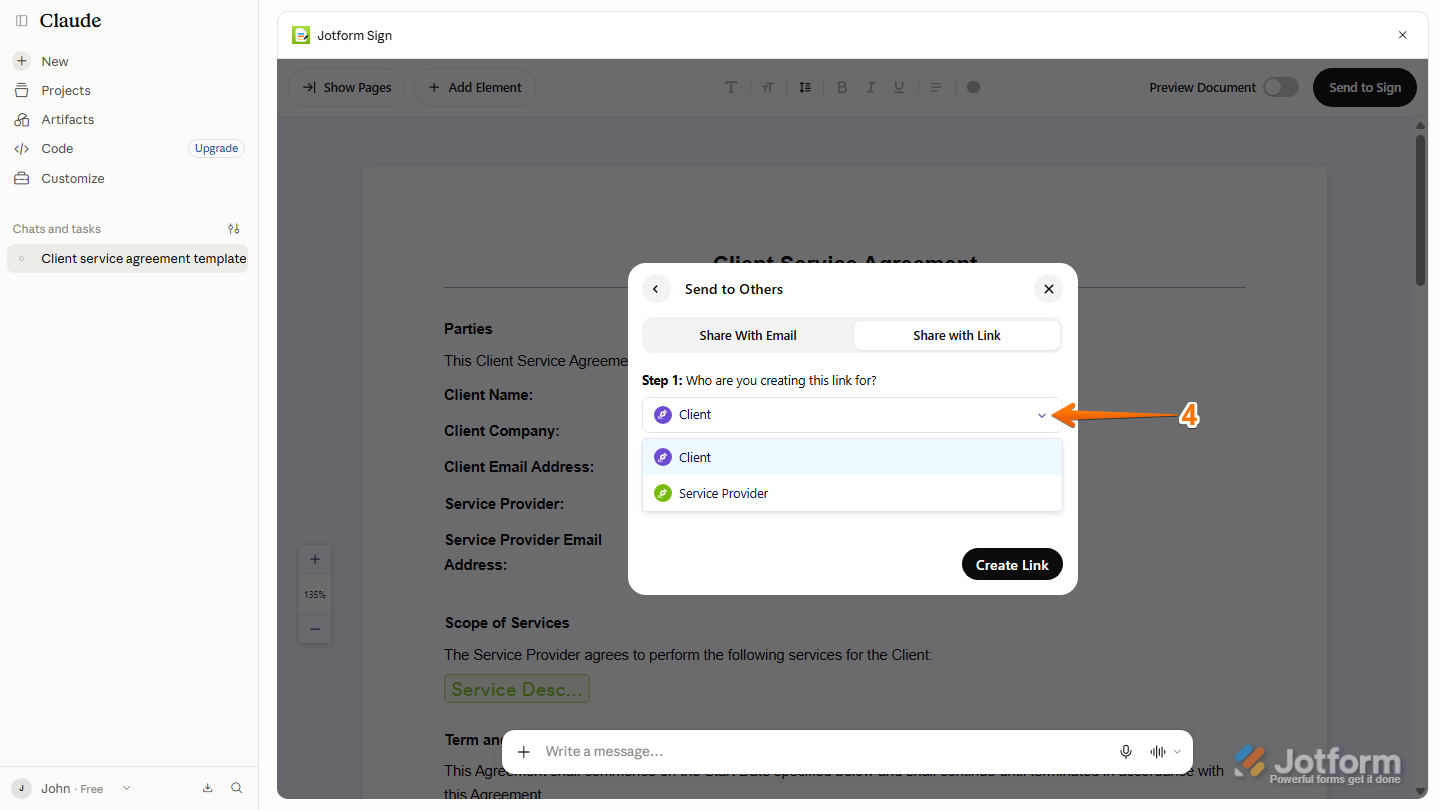Click the Send to Sign button
The width and height of the screenshot is (1440, 810).
tap(1365, 87)
